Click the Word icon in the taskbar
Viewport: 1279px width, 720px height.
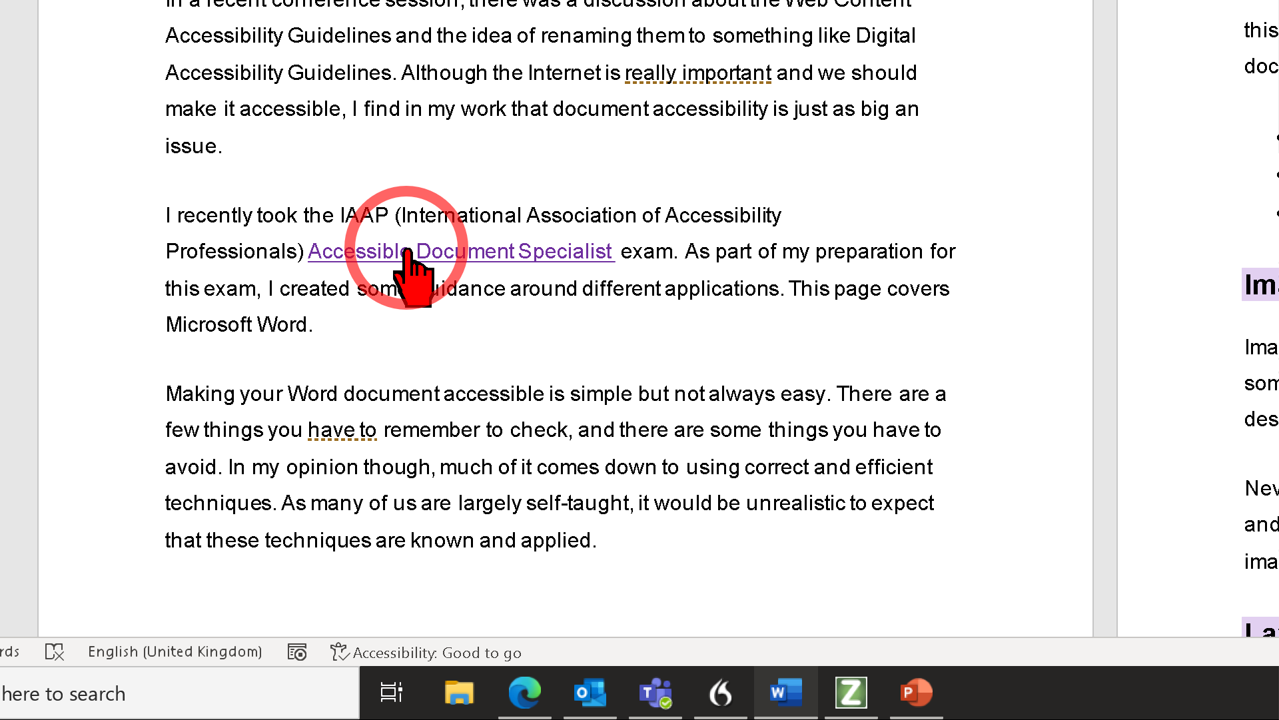point(786,692)
